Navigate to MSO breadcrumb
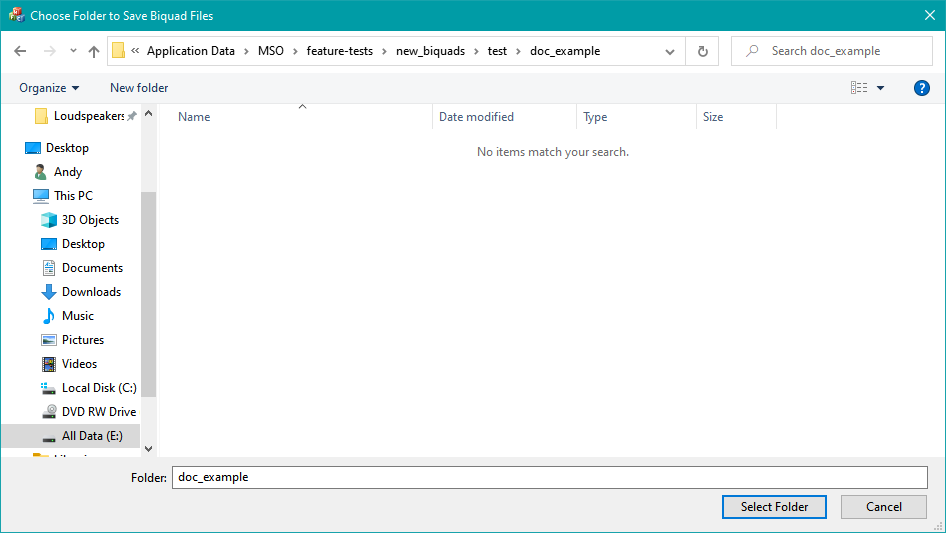The width and height of the screenshot is (946, 533). (x=270, y=51)
